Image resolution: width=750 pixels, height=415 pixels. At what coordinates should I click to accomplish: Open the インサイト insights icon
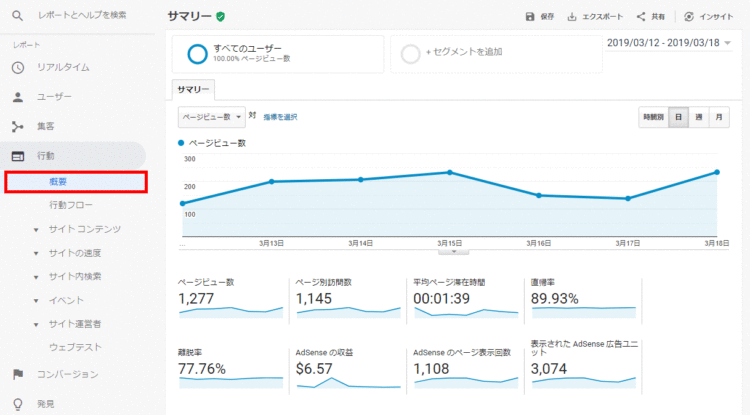coord(689,17)
